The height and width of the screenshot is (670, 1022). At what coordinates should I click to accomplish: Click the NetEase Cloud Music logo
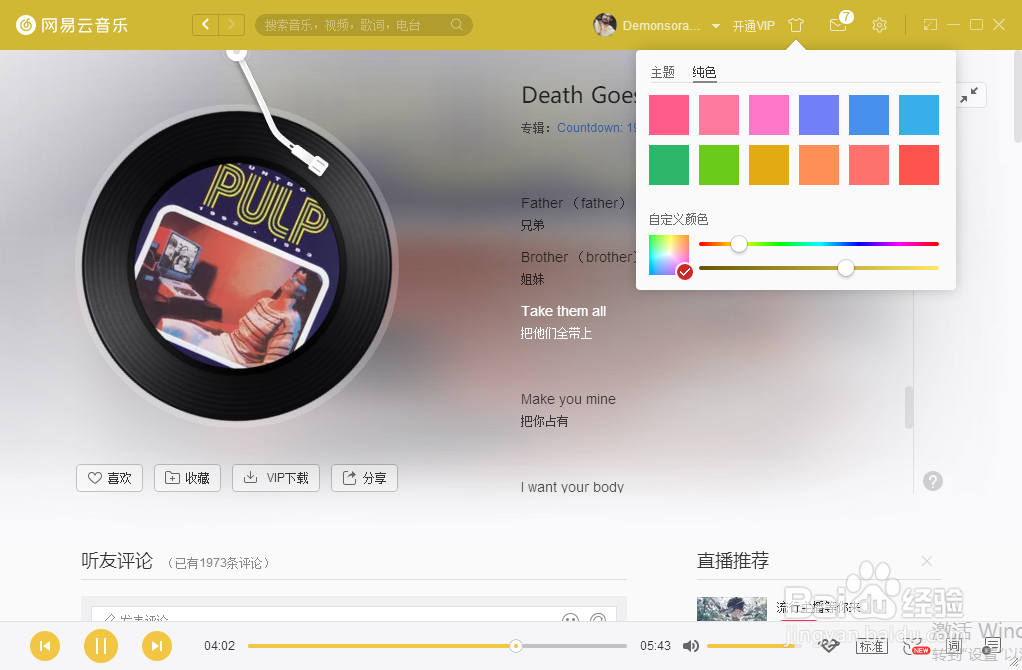click(72, 25)
